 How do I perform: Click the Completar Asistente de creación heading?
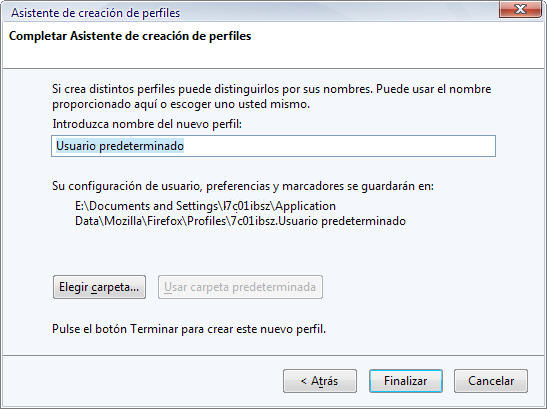tap(130, 36)
